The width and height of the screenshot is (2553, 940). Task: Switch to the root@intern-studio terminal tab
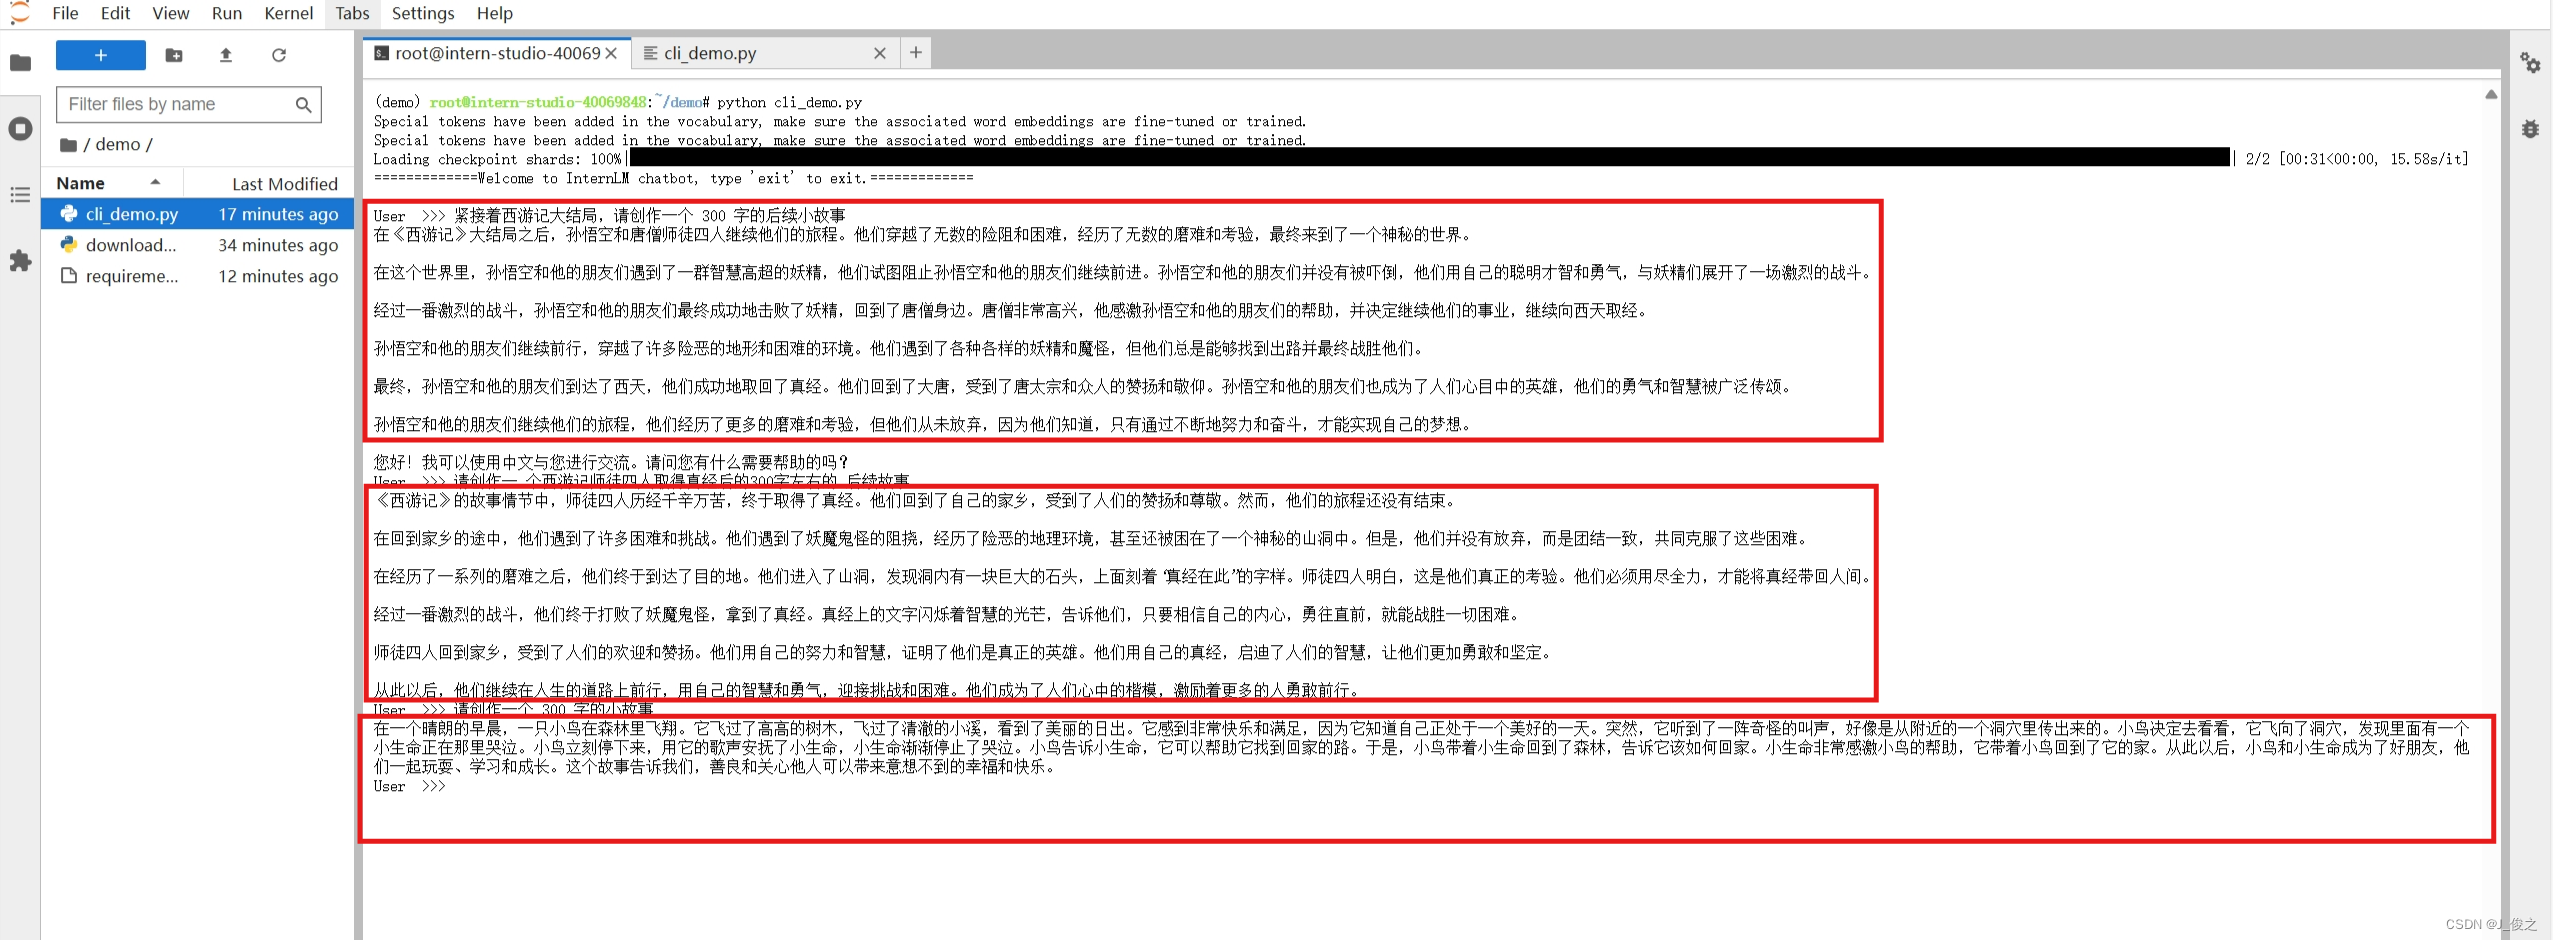pyautogui.click(x=497, y=53)
